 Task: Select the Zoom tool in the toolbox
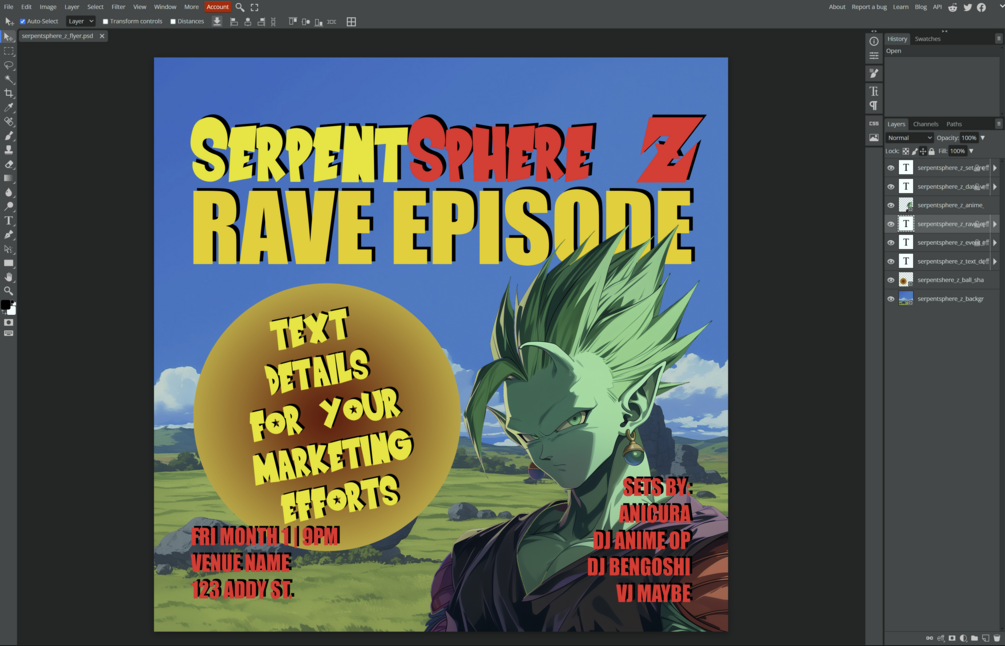[8, 291]
